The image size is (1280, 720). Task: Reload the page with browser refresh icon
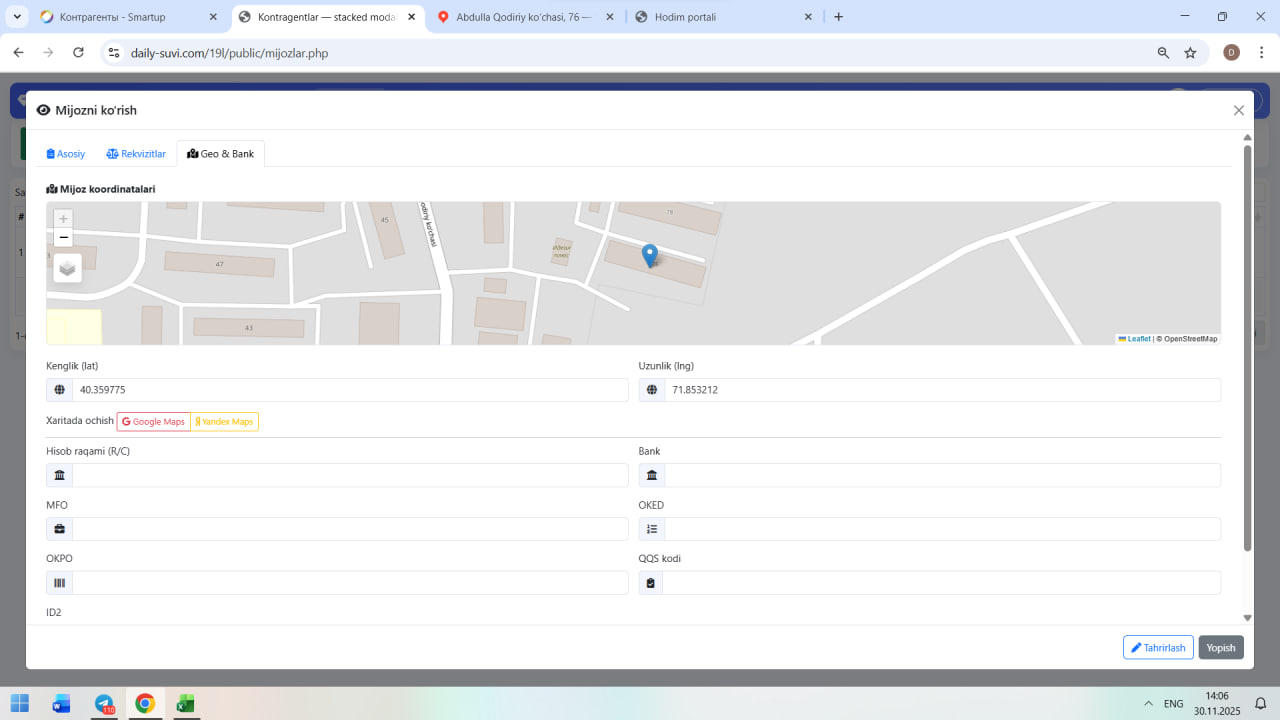click(78, 53)
